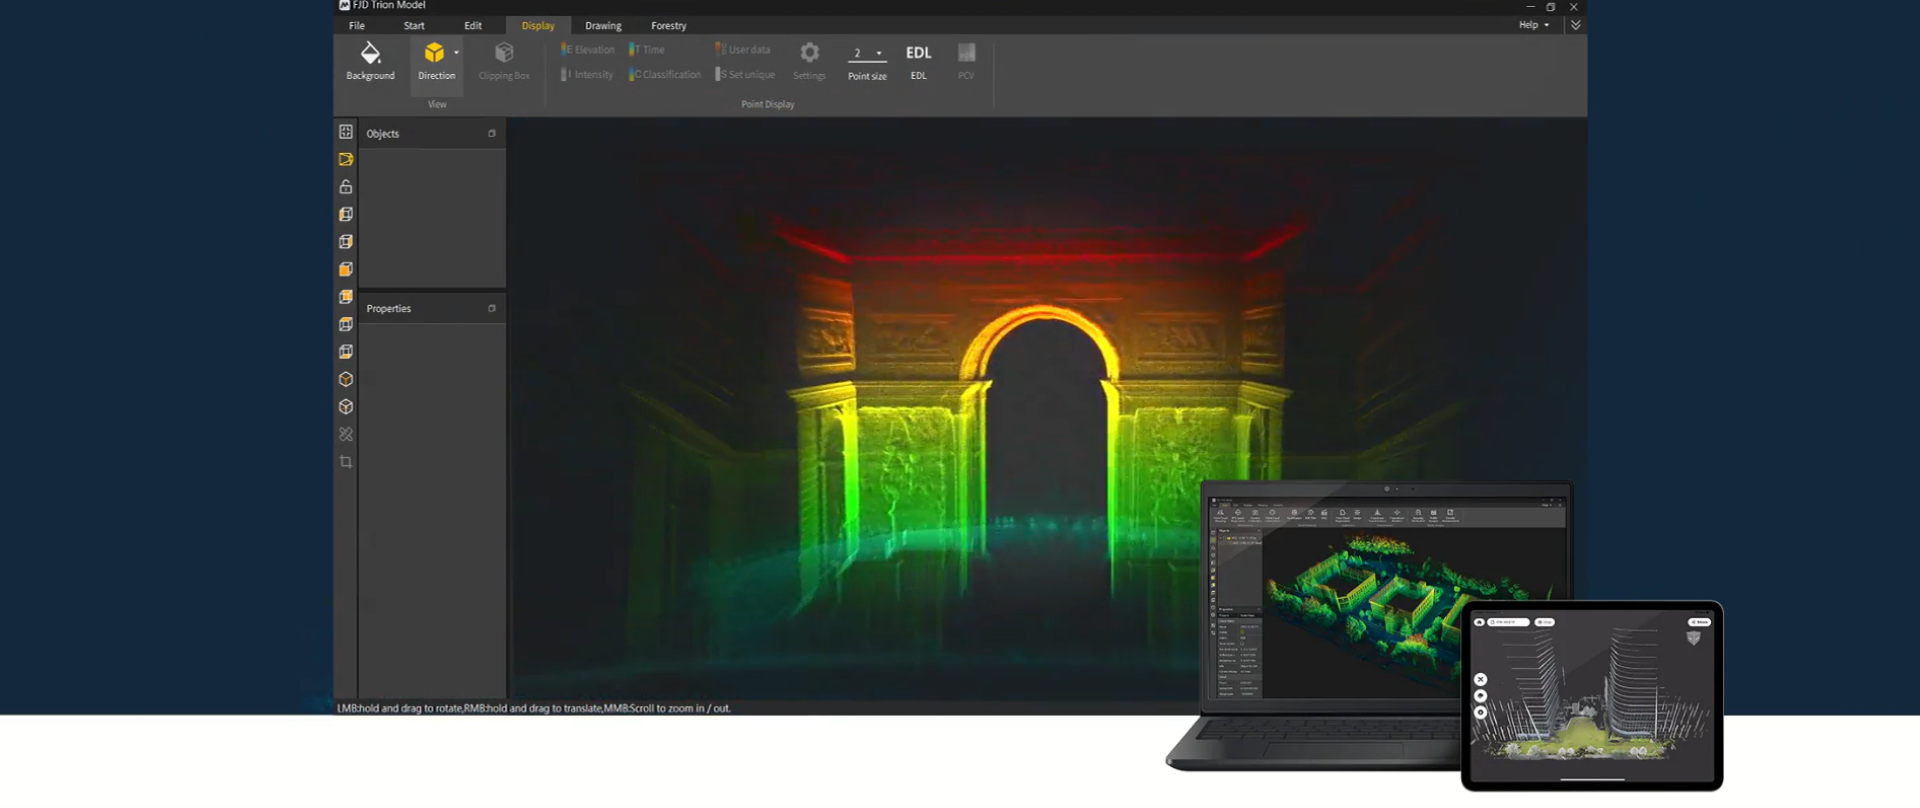Click the crossed-tools sidebar icon
1920x808 pixels.
[x=346, y=434]
